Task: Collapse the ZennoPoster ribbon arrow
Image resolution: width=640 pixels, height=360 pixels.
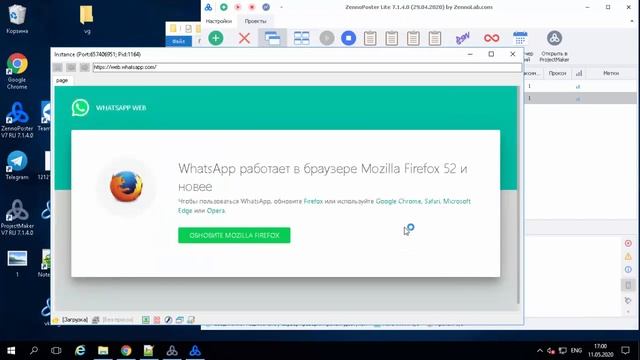Action: tap(632, 21)
